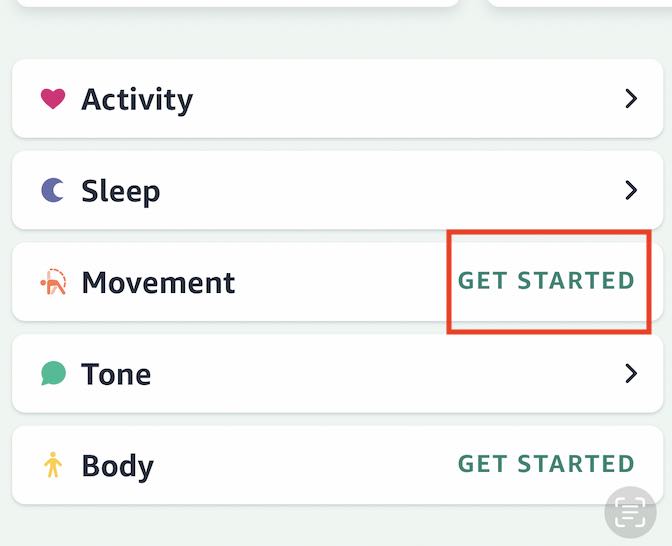Tap the green speech bubble Tone icon

click(x=53, y=374)
